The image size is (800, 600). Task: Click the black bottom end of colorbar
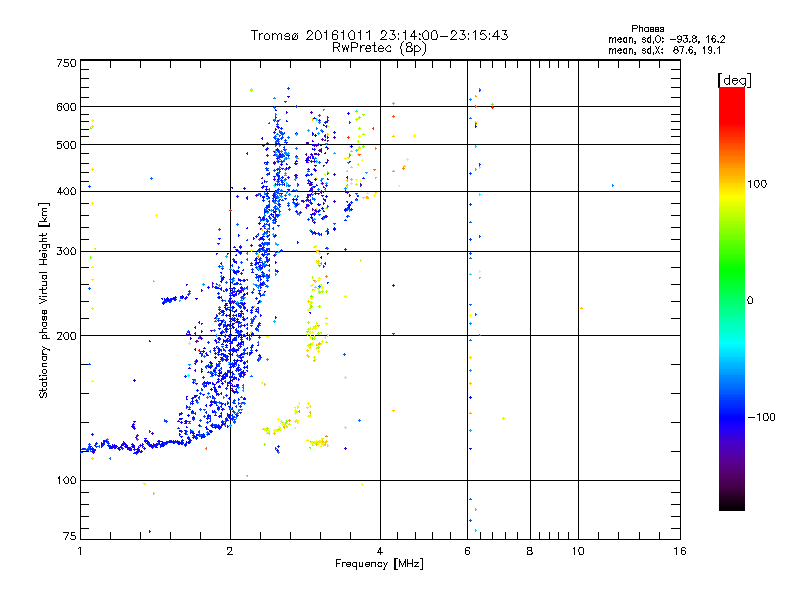point(732,503)
